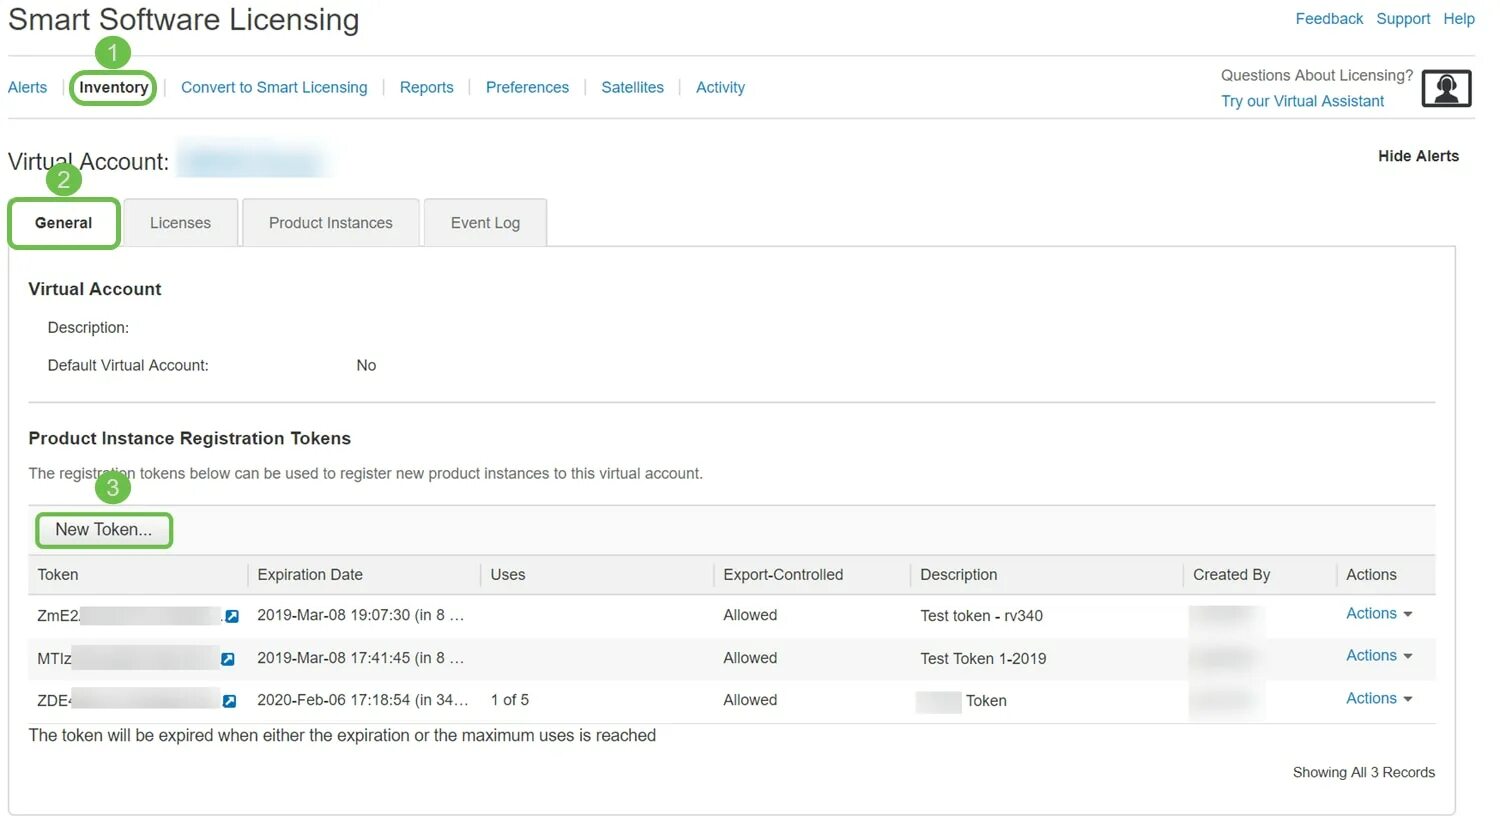Open Convert to Smart Licensing
Image resolution: width=1500 pixels, height=833 pixels.
coord(274,88)
